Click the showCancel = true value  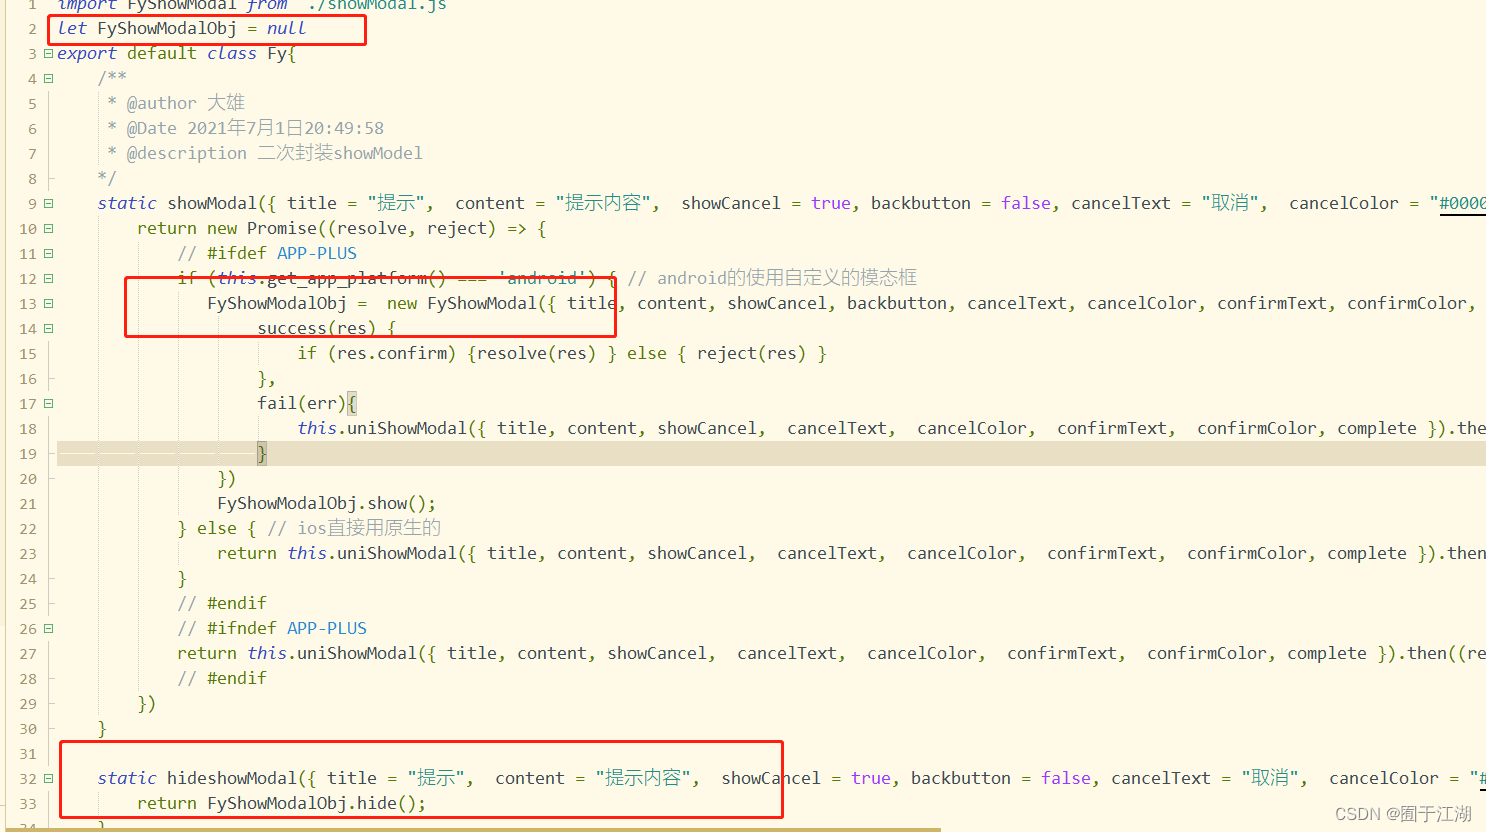[x=831, y=203]
